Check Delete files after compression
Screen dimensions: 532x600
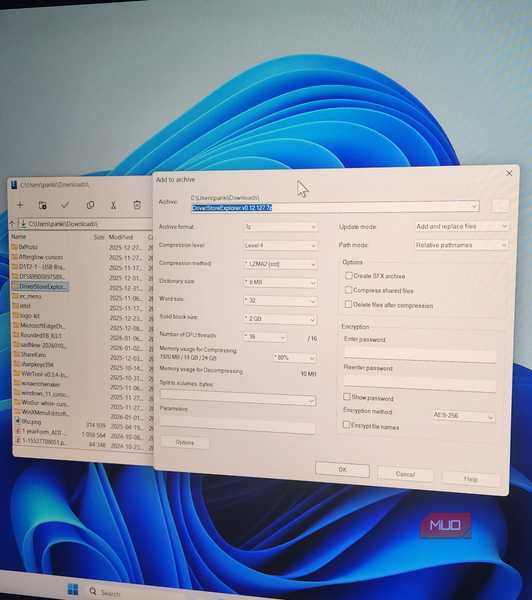coord(348,304)
